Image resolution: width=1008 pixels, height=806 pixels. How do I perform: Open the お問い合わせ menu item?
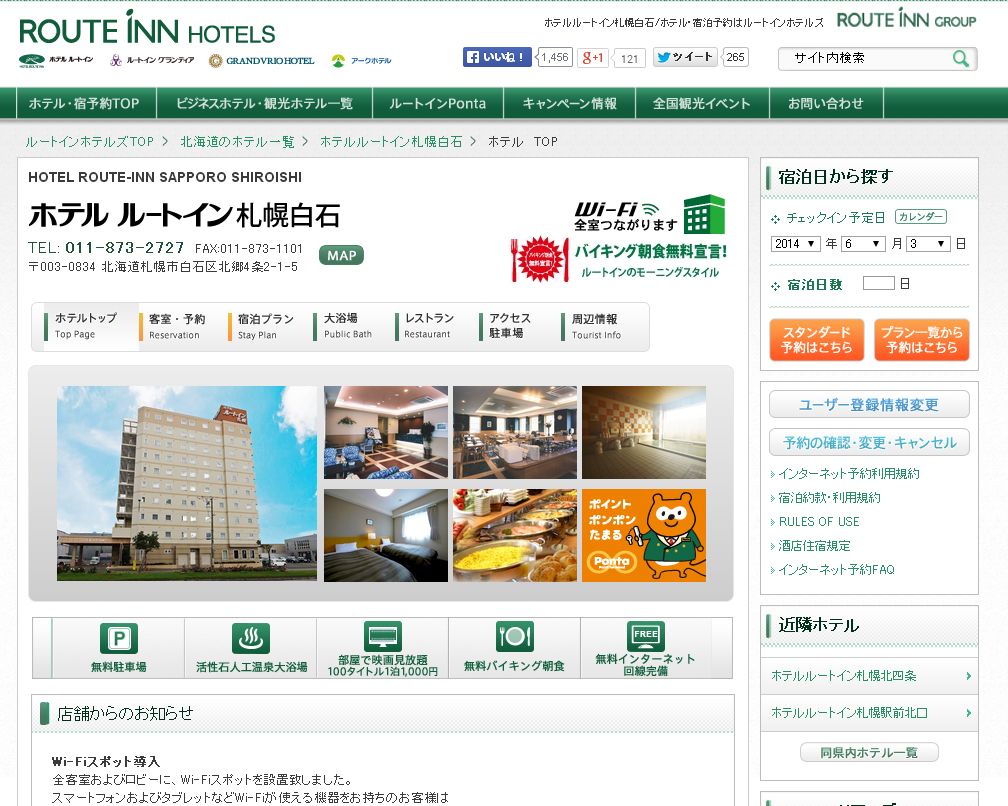(826, 103)
